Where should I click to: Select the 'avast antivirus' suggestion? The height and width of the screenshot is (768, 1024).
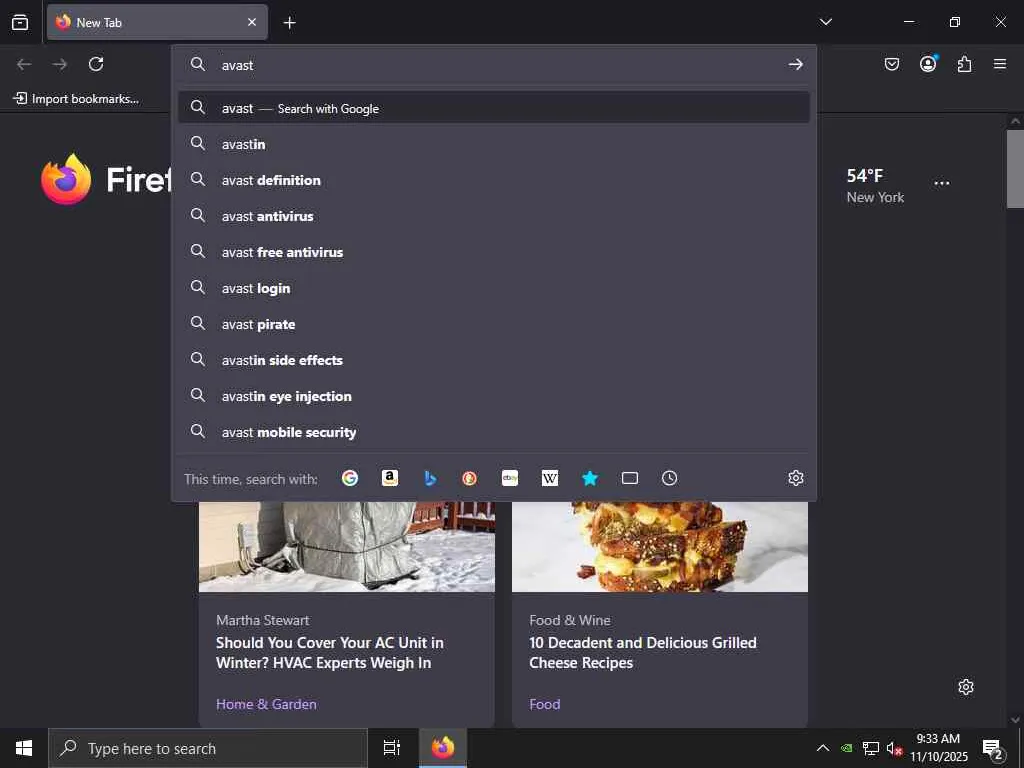[494, 216]
